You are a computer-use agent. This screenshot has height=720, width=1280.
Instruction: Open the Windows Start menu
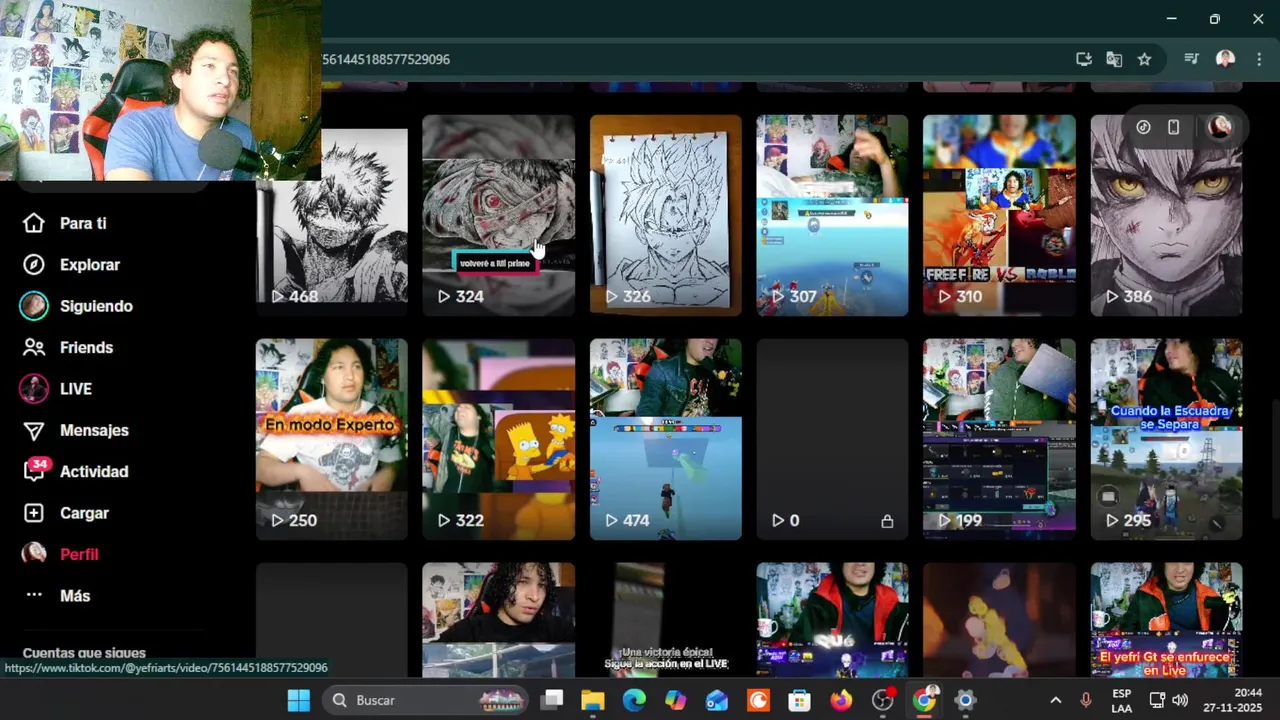coord(299,700)
